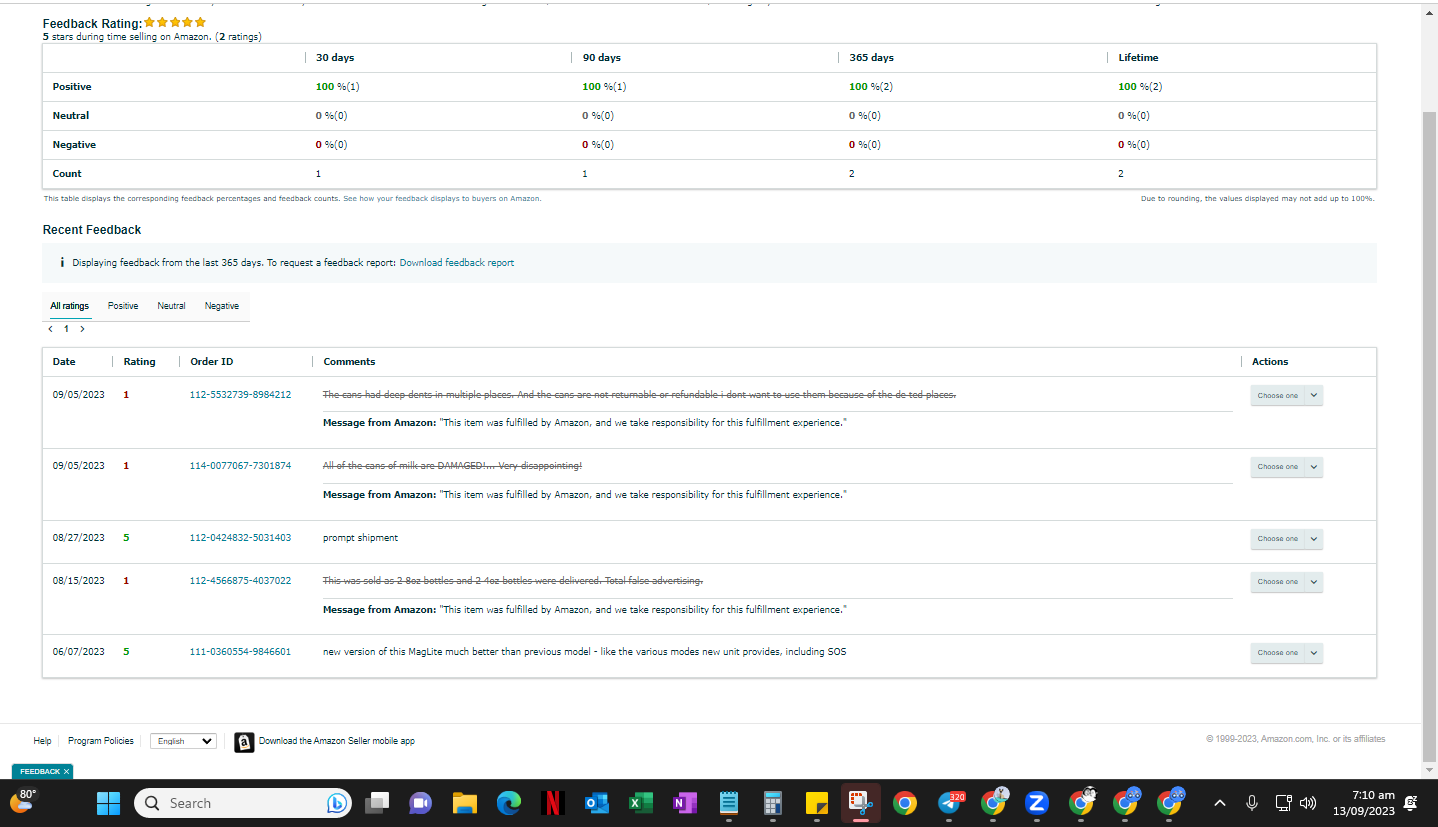Open order 112-4566875-4037022

pos(240,581)
